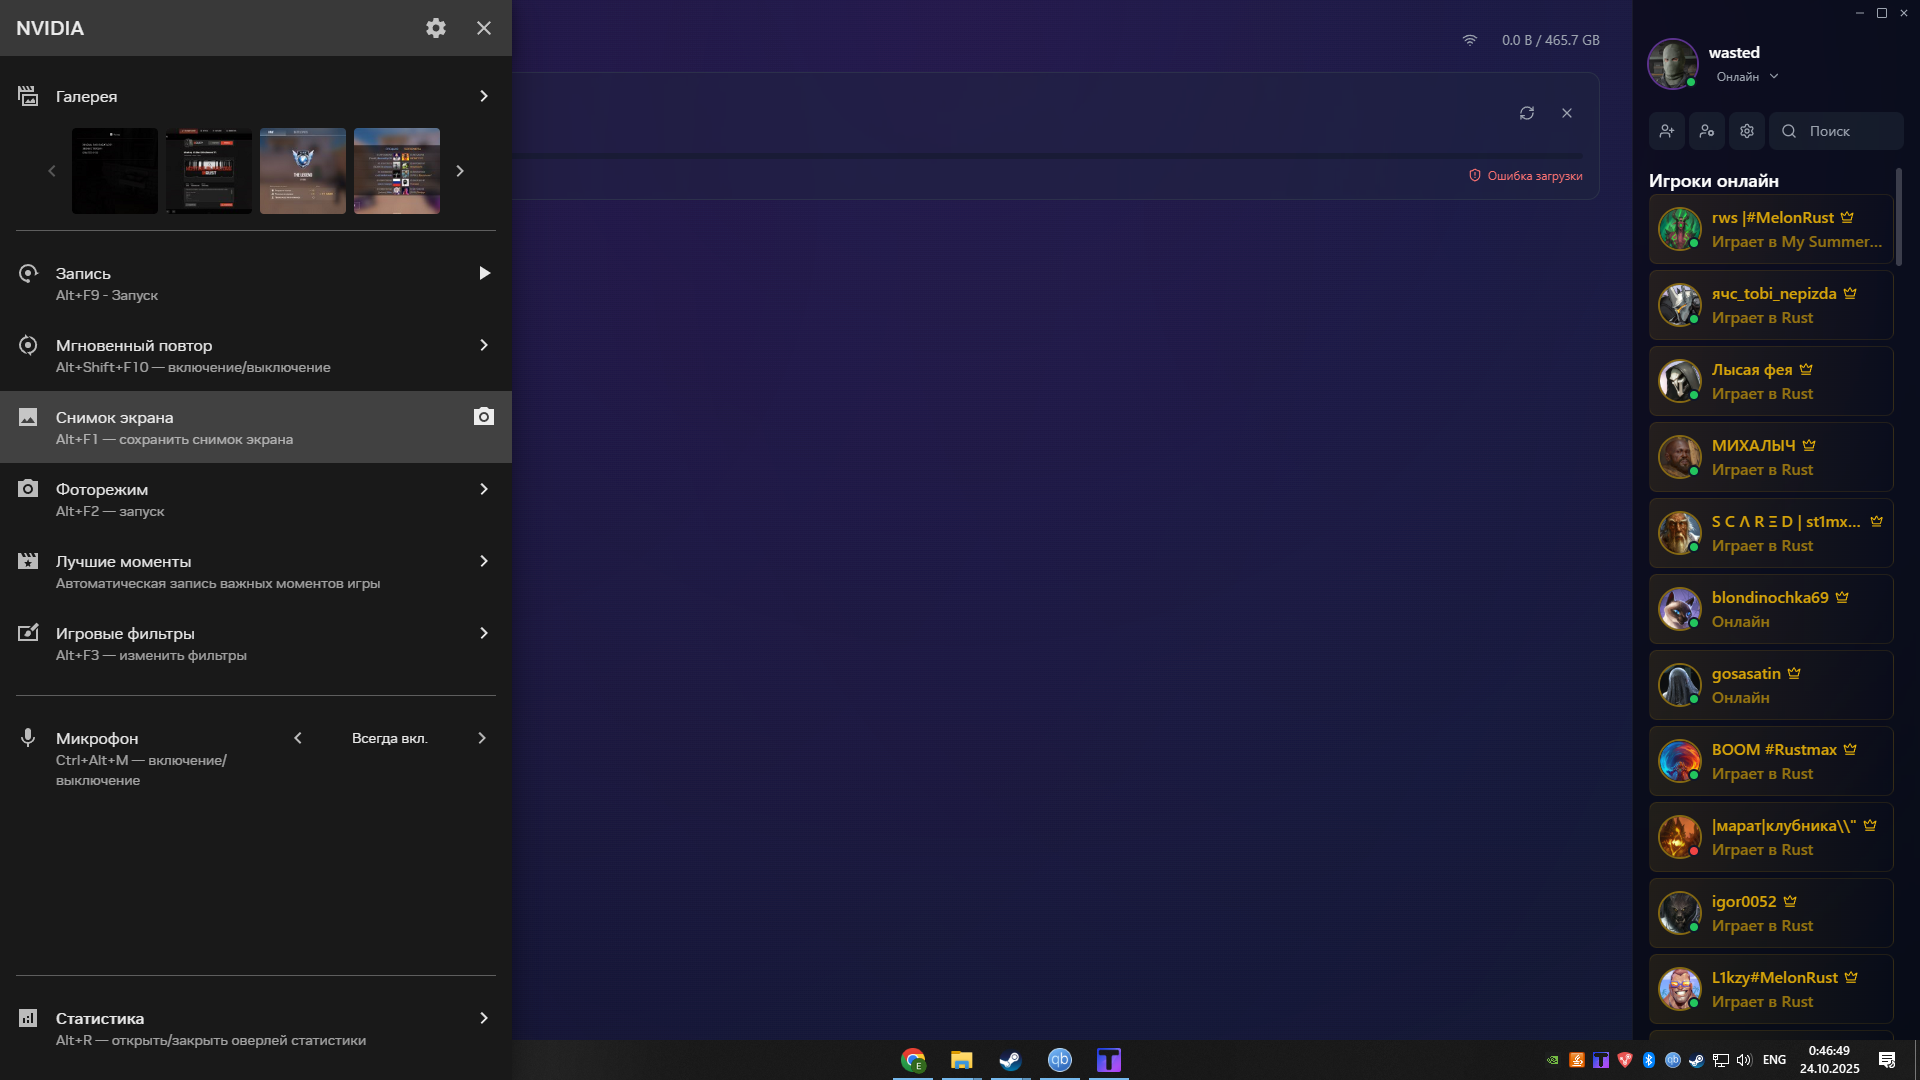Open the NVIDIA overlay settings gear
This screenshot has width=1920, height=1080.
tap(436, 28)
